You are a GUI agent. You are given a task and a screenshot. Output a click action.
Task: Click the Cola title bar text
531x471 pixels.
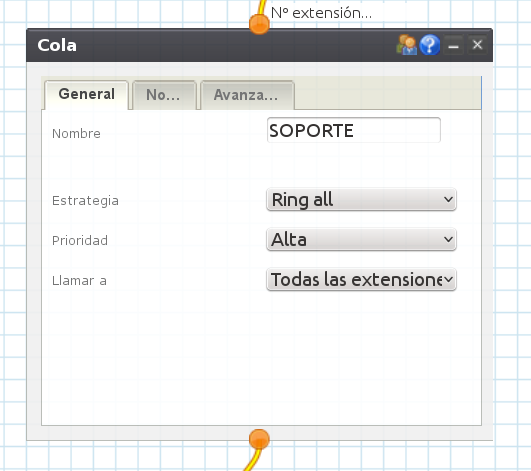[x=57, y=45]
